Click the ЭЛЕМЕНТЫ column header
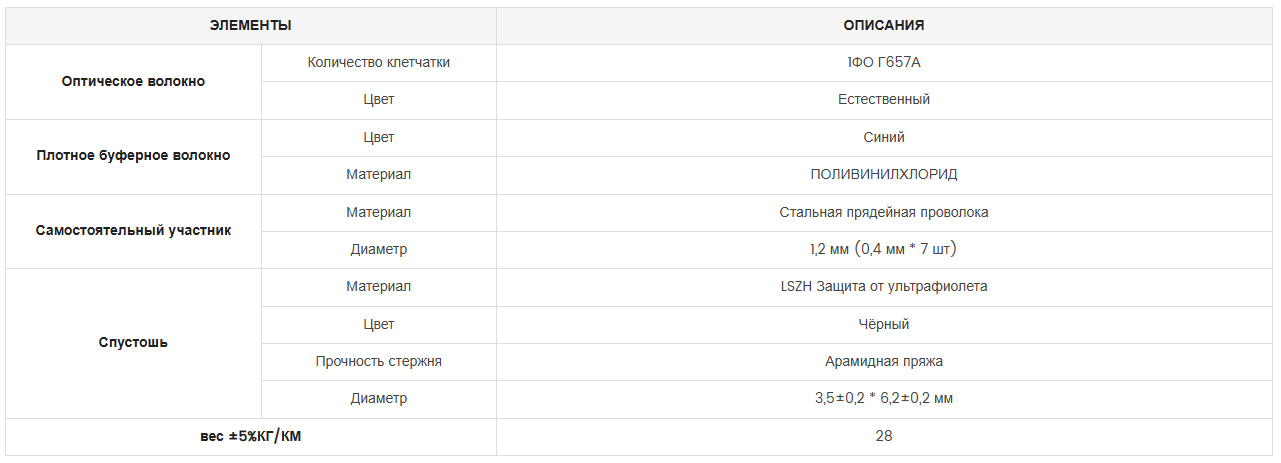1281x463 pixels. pyautogui.click(x=251, y=26)
